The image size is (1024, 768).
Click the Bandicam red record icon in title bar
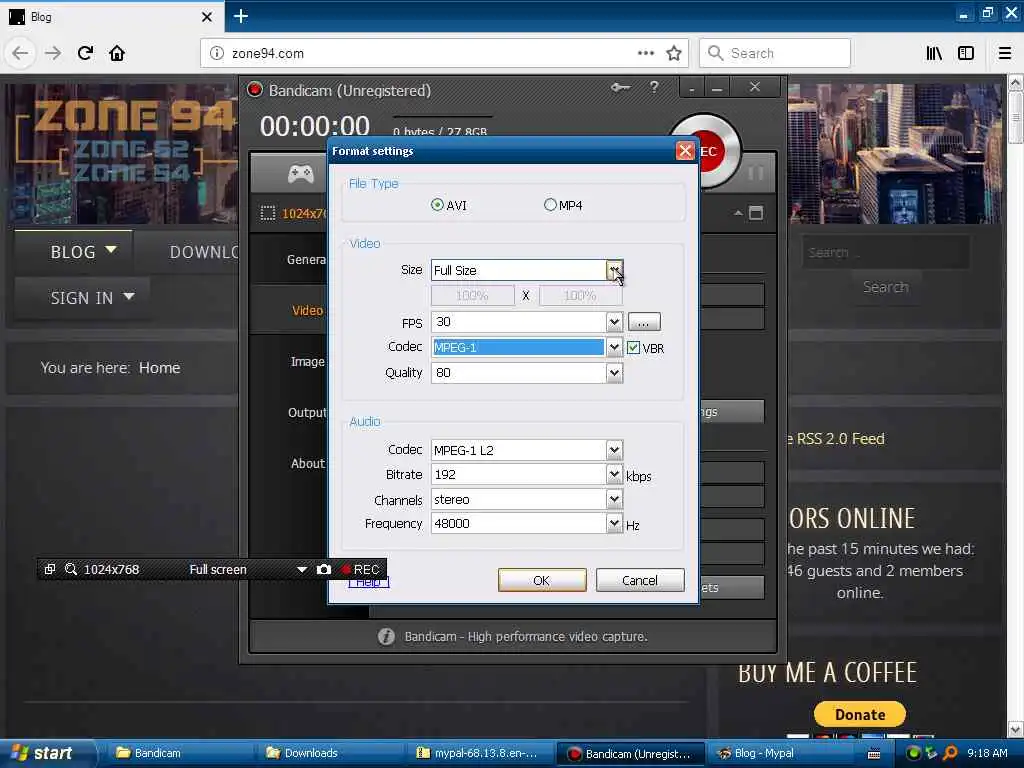coord(254,90)
